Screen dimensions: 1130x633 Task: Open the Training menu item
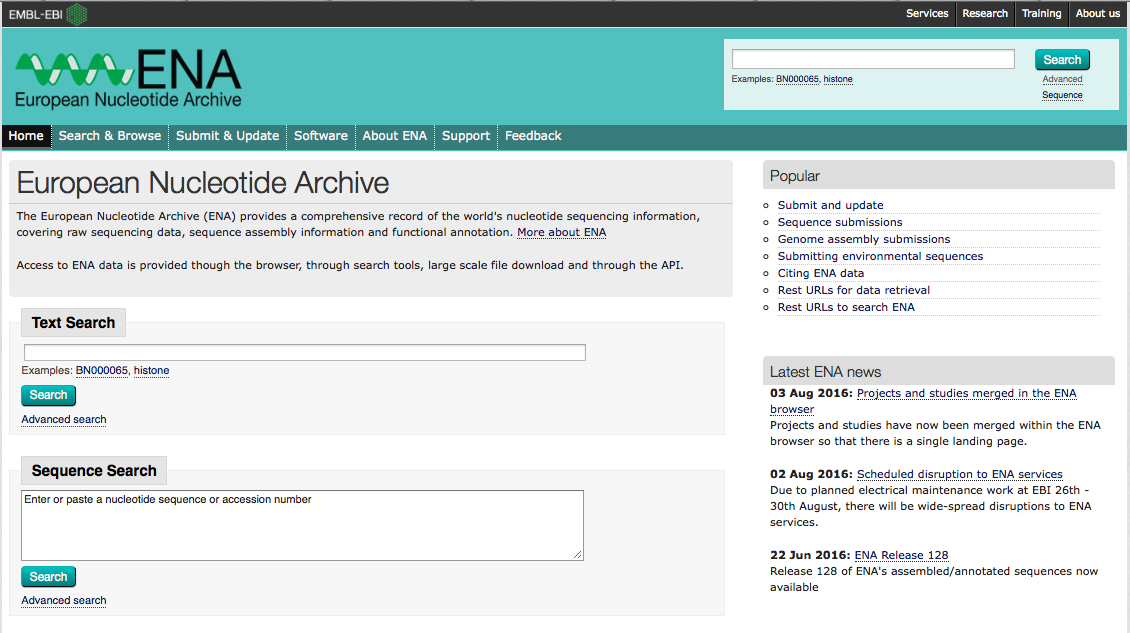pyautogui.click(x=1041, y=13)
